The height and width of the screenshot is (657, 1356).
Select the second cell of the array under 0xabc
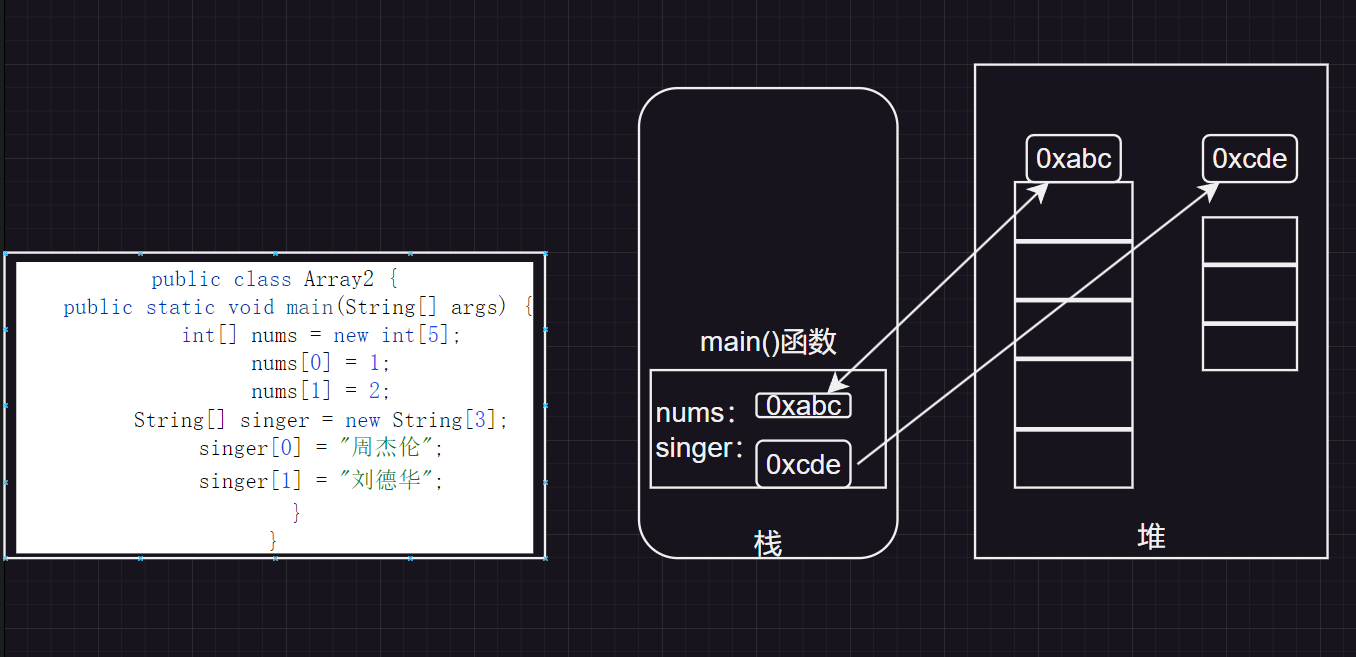pos(1074,270)
